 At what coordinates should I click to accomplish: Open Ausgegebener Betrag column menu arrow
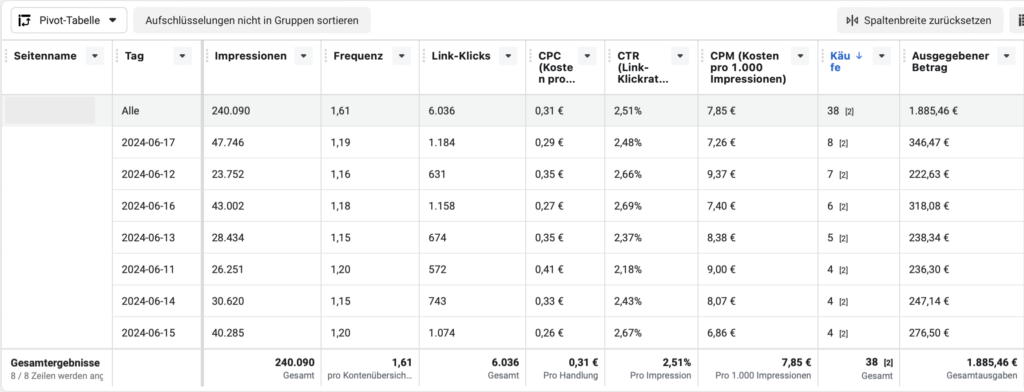click(1006, 56)
